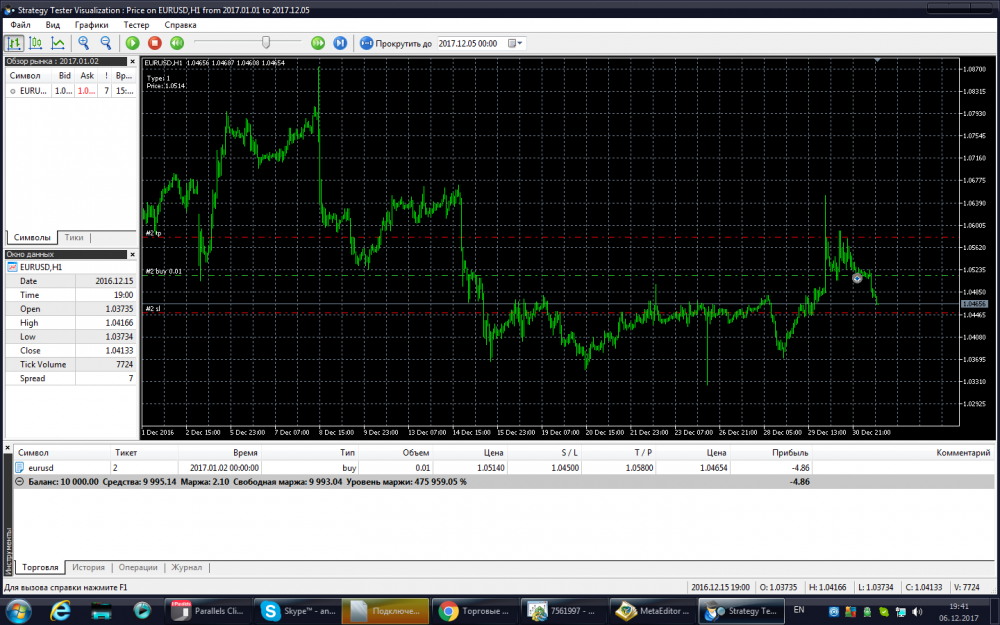Click the slow down rewind icon

176,43
